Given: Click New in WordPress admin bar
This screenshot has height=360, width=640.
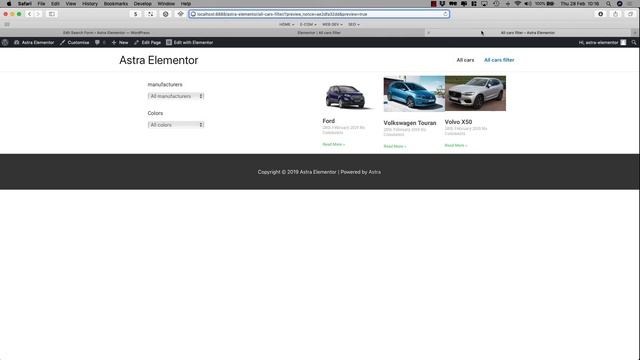Looking at the screenshot, I should click(x=120, y=42).
